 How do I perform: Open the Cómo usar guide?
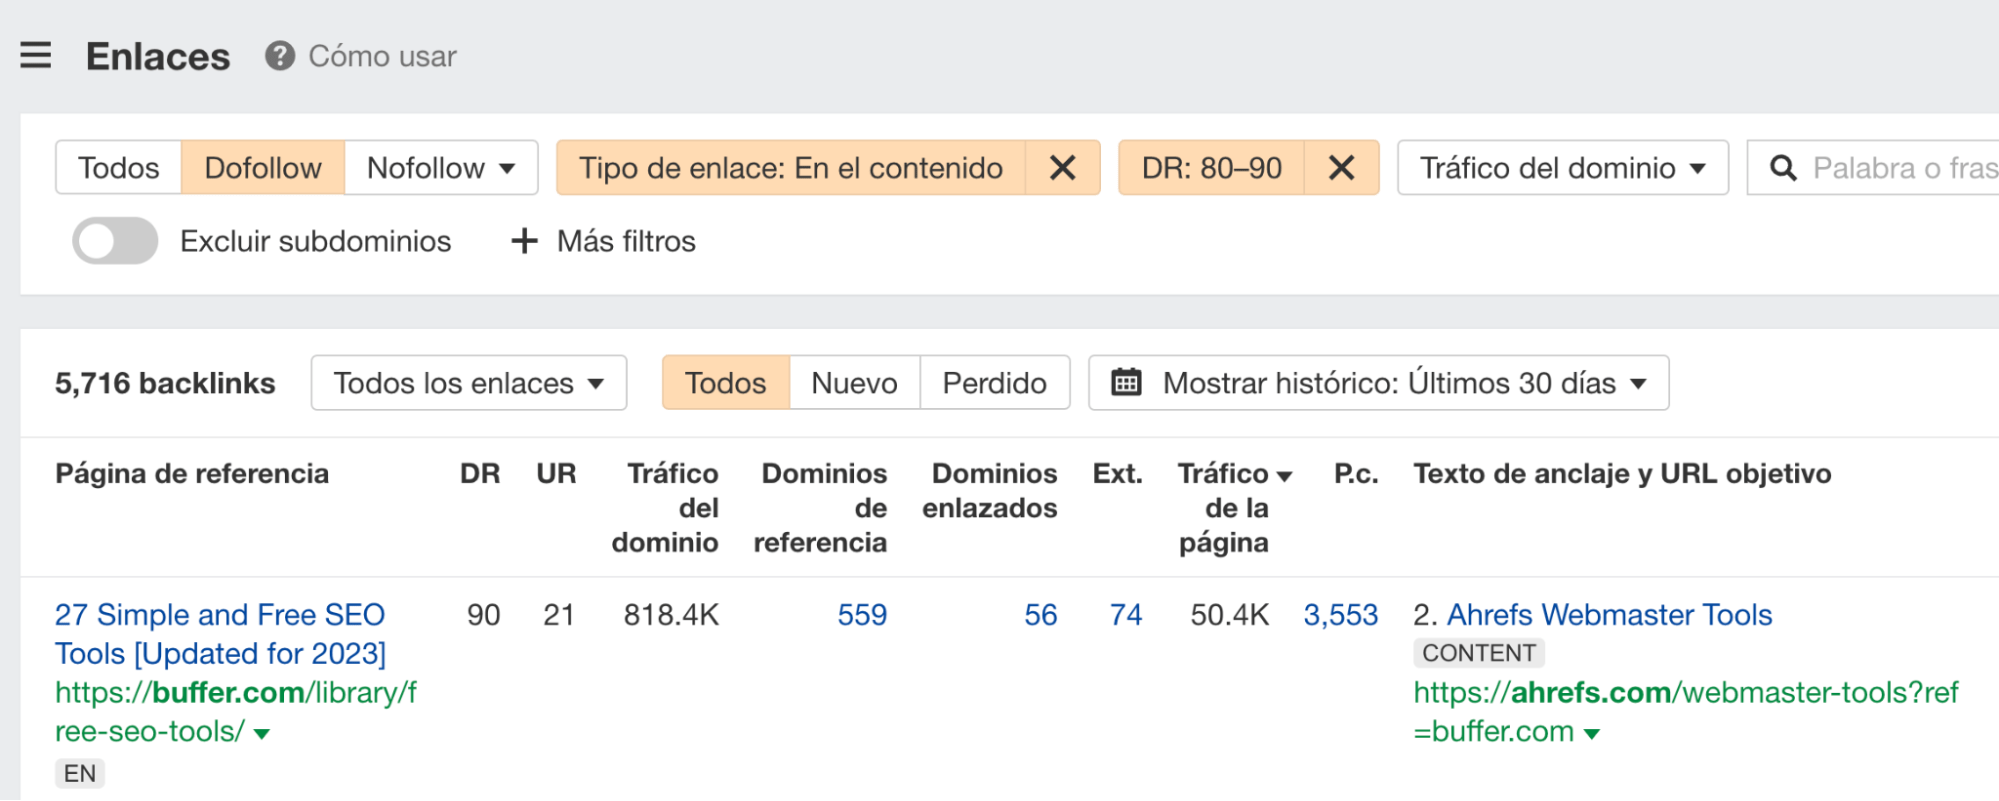pos(382,56)
